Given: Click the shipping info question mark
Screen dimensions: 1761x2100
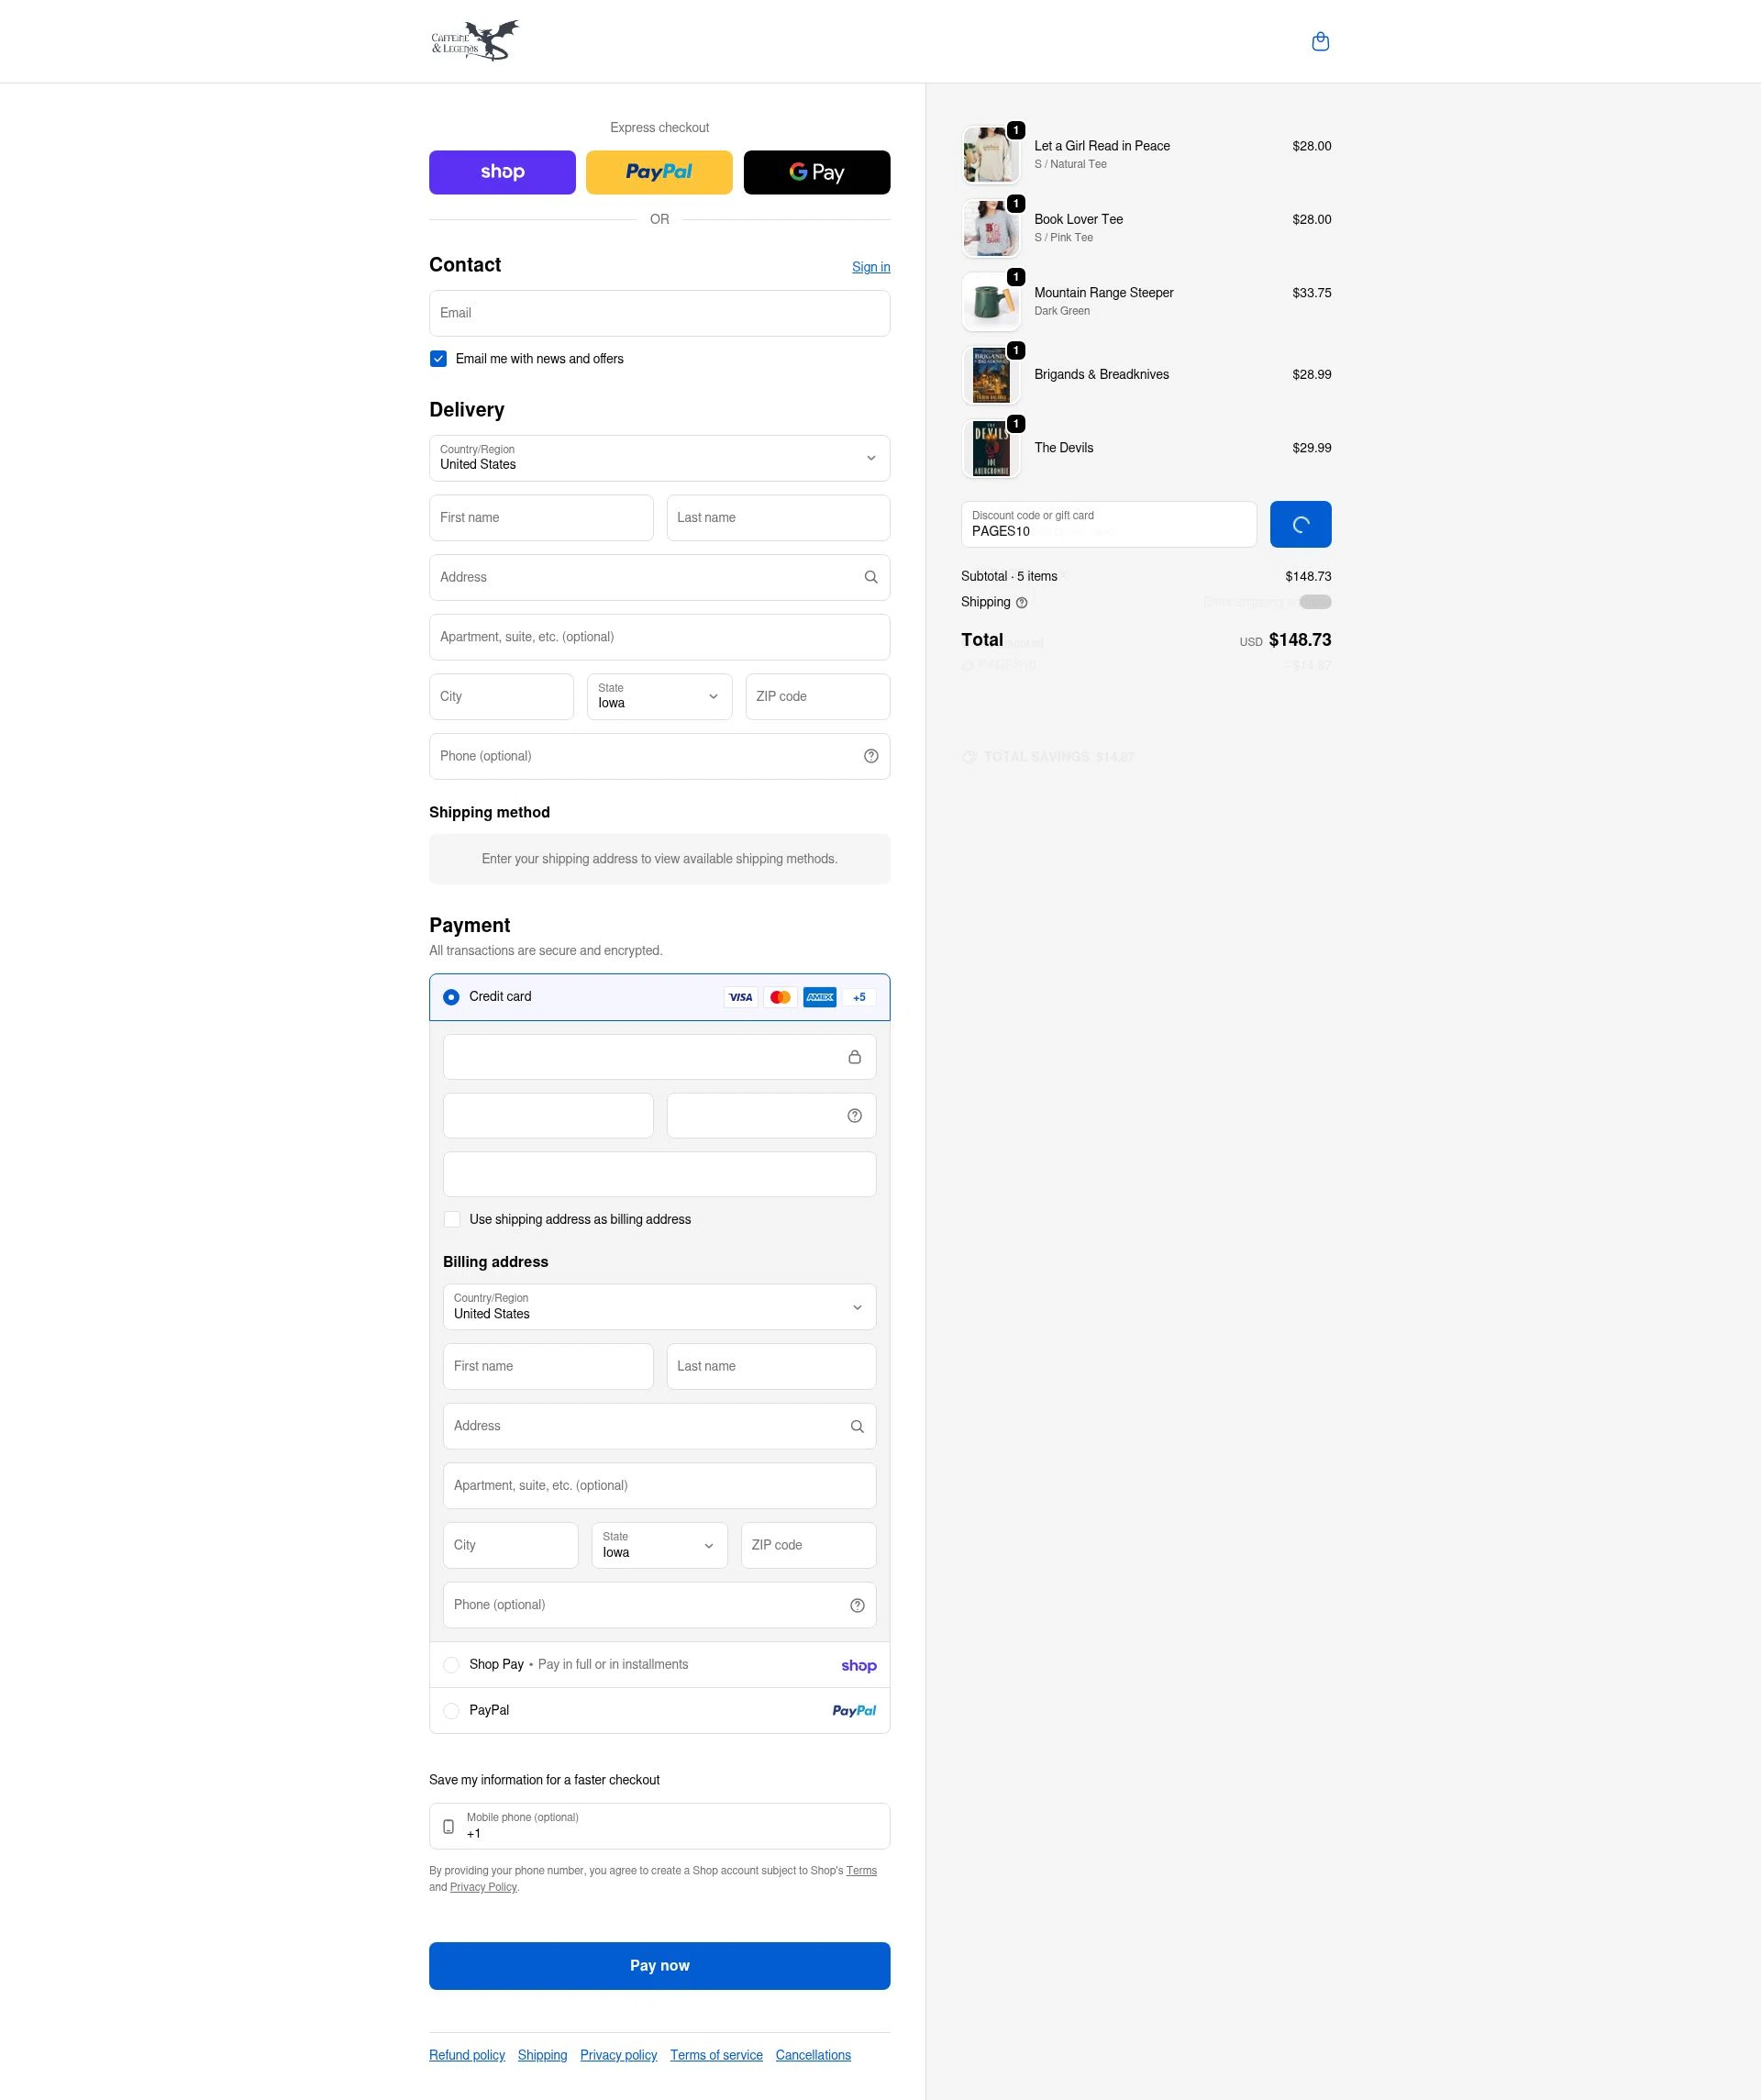Looking at the screenshot, I should point(1021,602).
